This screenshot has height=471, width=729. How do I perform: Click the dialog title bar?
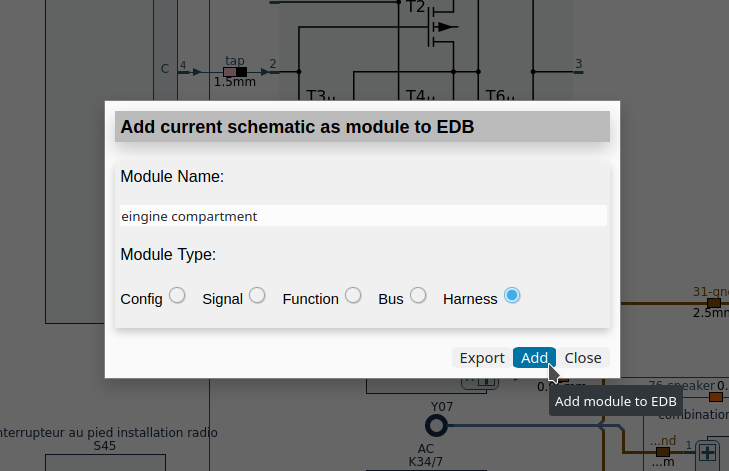(362, 127)
